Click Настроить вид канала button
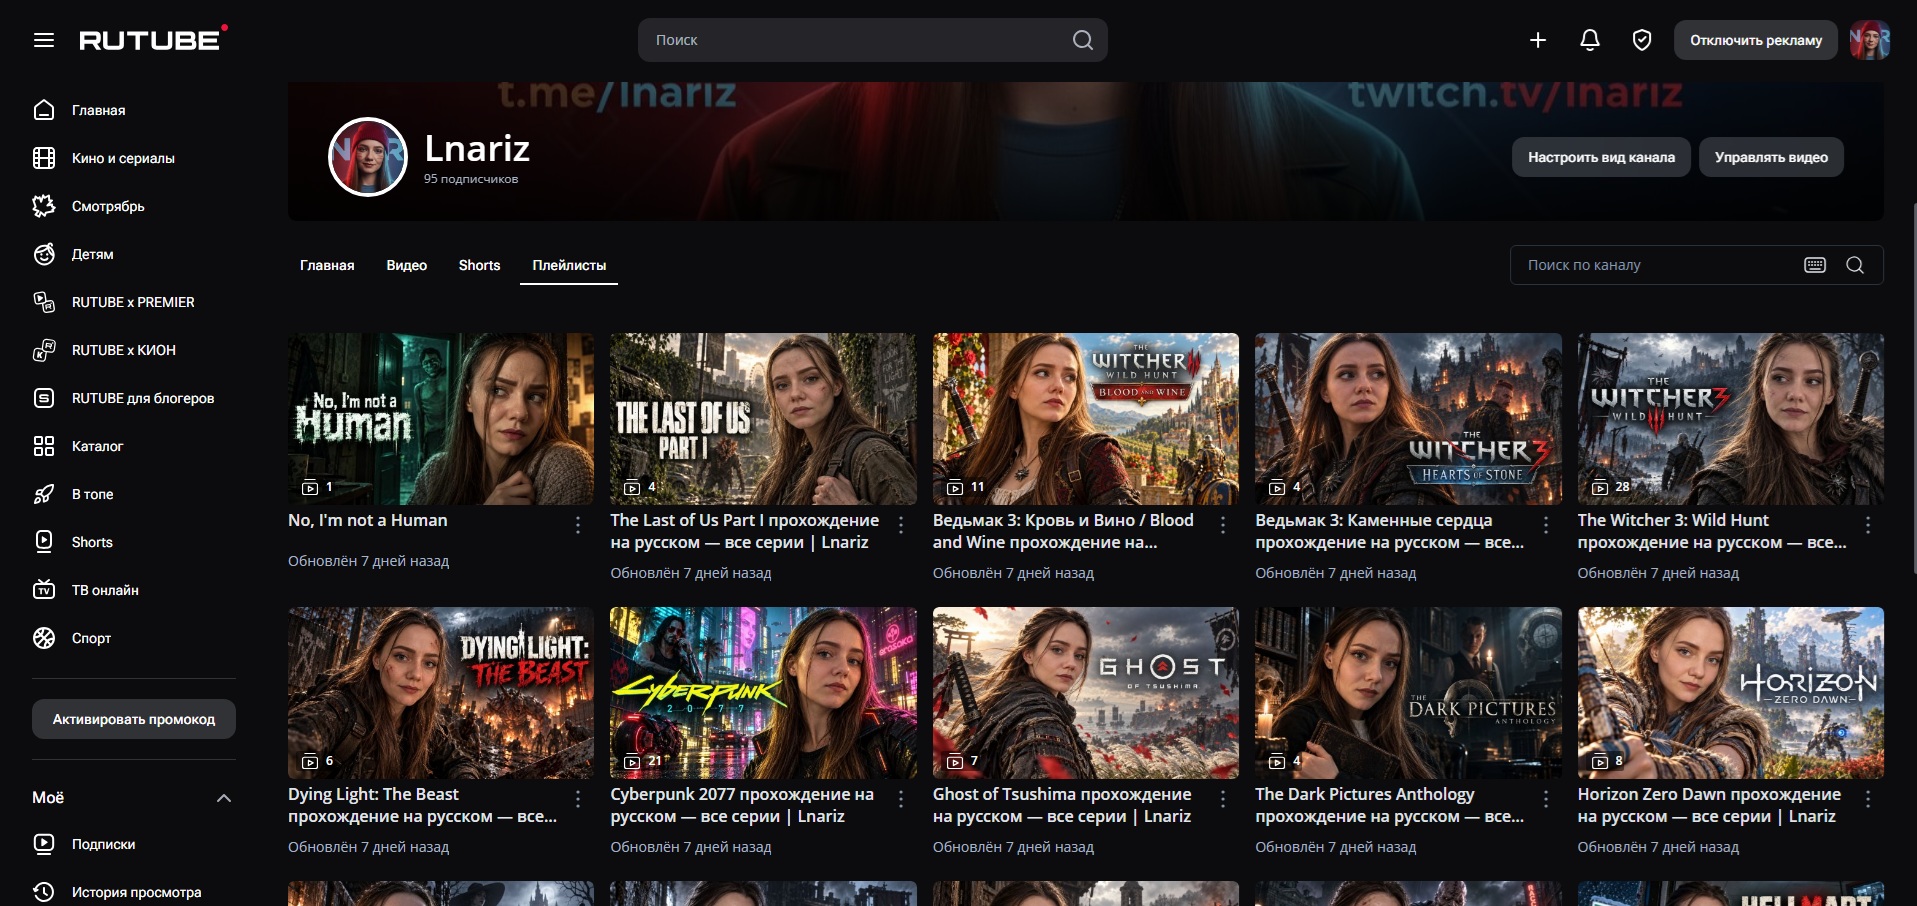The height and width of the screenshot is (906, 1917). click(1601, 157)
